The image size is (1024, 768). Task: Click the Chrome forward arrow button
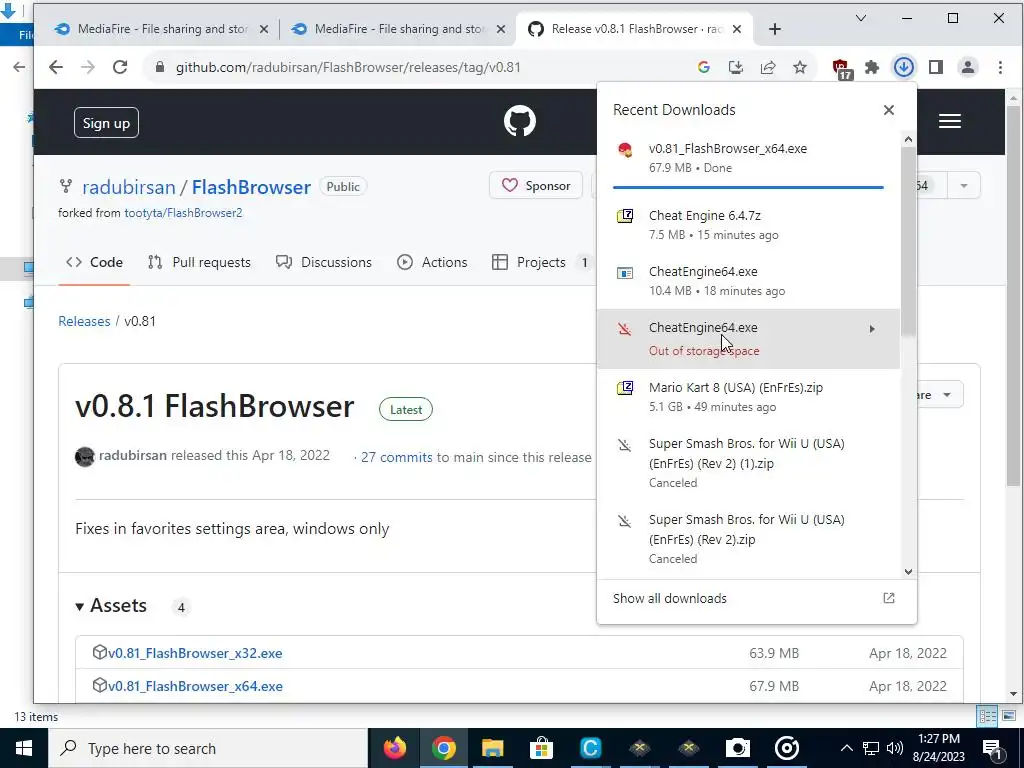point(88,67)
